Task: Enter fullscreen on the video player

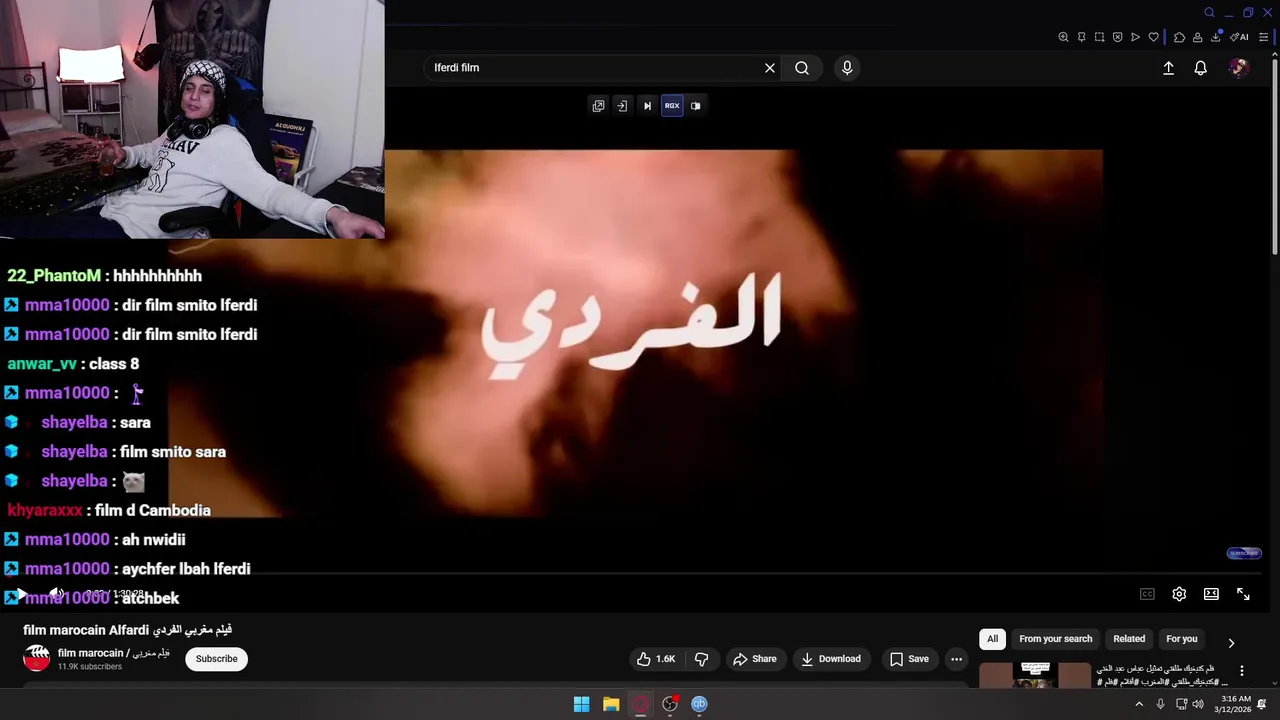Action: pos(1243,594)
